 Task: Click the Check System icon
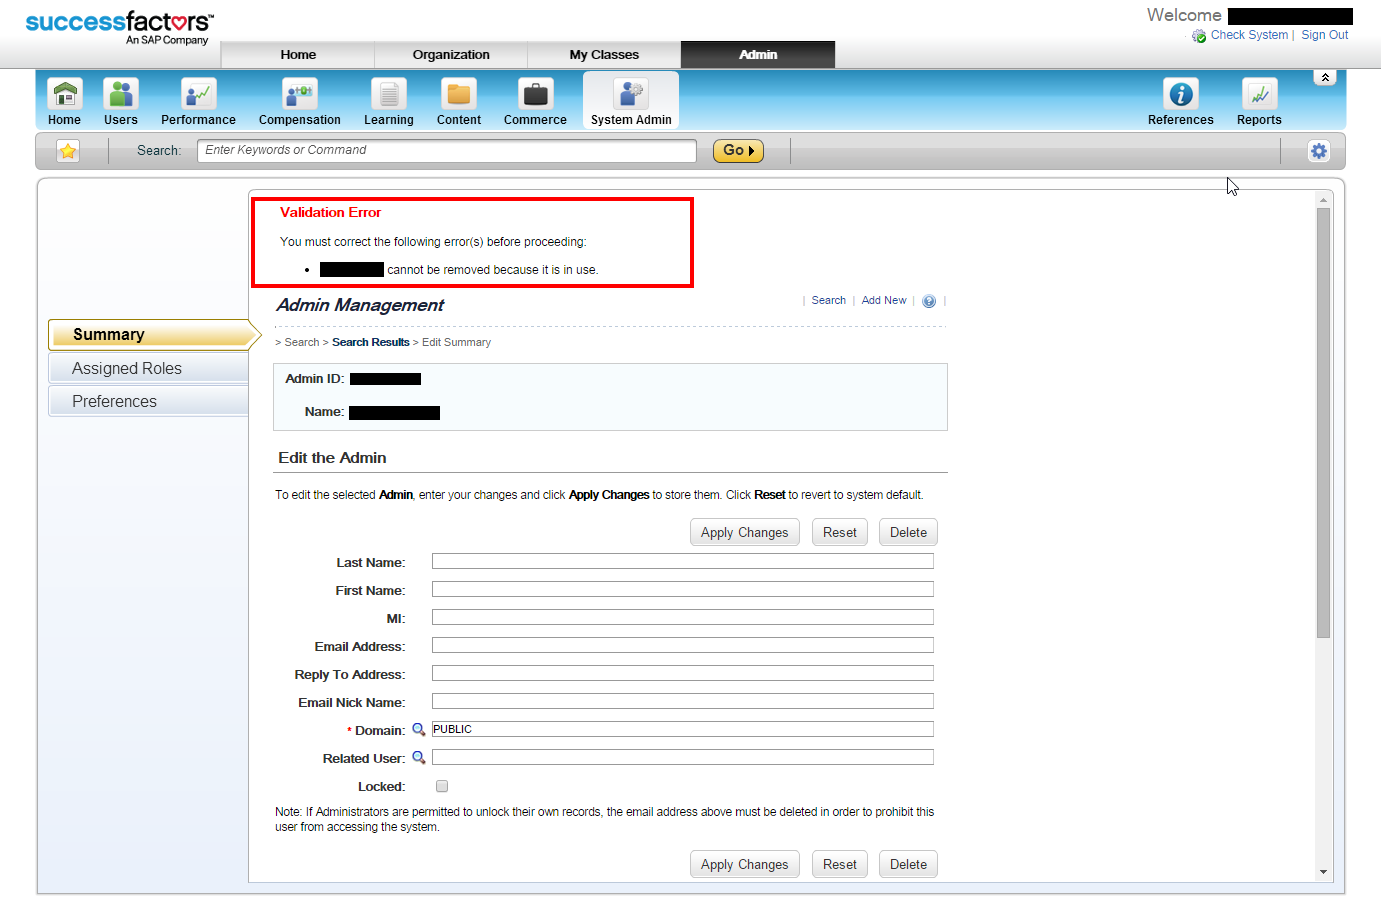pyautogui.click(x=1199, y=36)
